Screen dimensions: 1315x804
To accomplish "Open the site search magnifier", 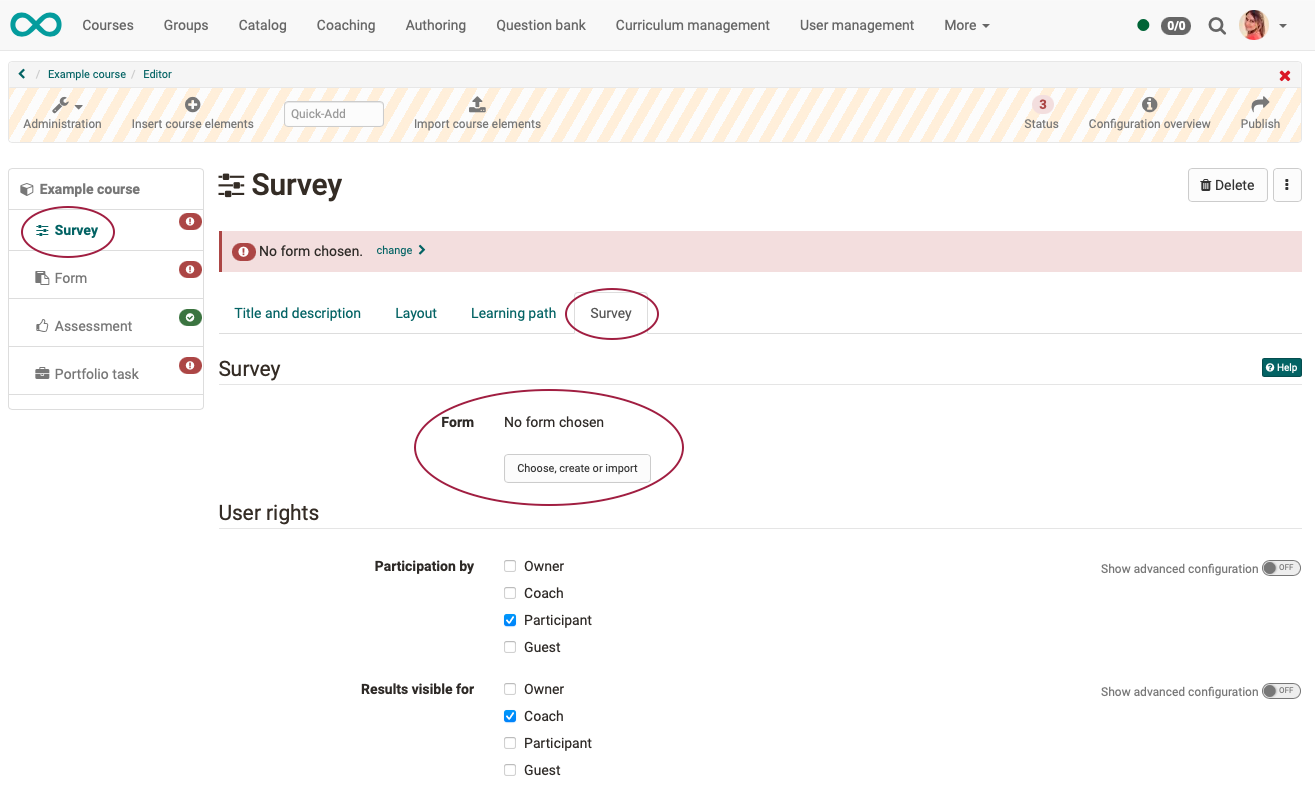I will 1216,25.
